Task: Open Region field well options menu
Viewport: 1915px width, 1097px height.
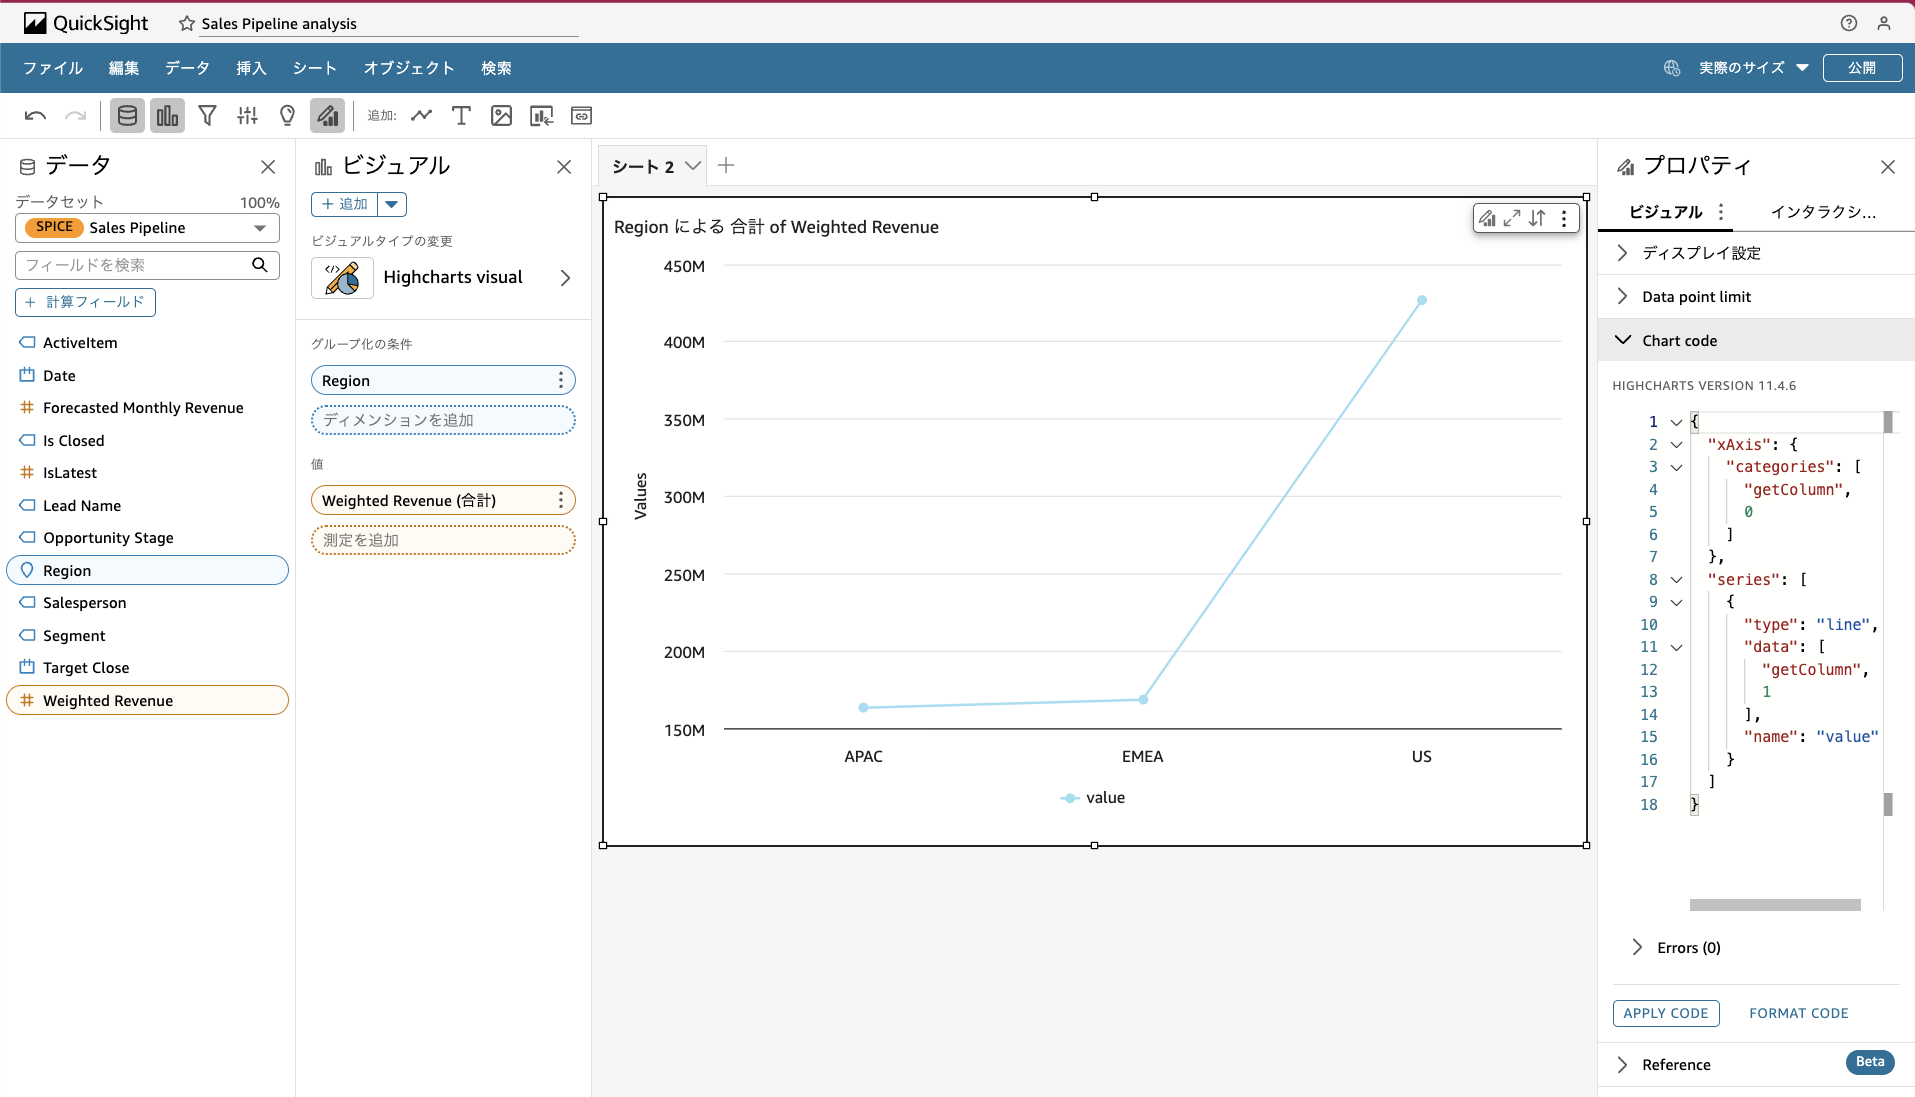Action: (561, 380)
